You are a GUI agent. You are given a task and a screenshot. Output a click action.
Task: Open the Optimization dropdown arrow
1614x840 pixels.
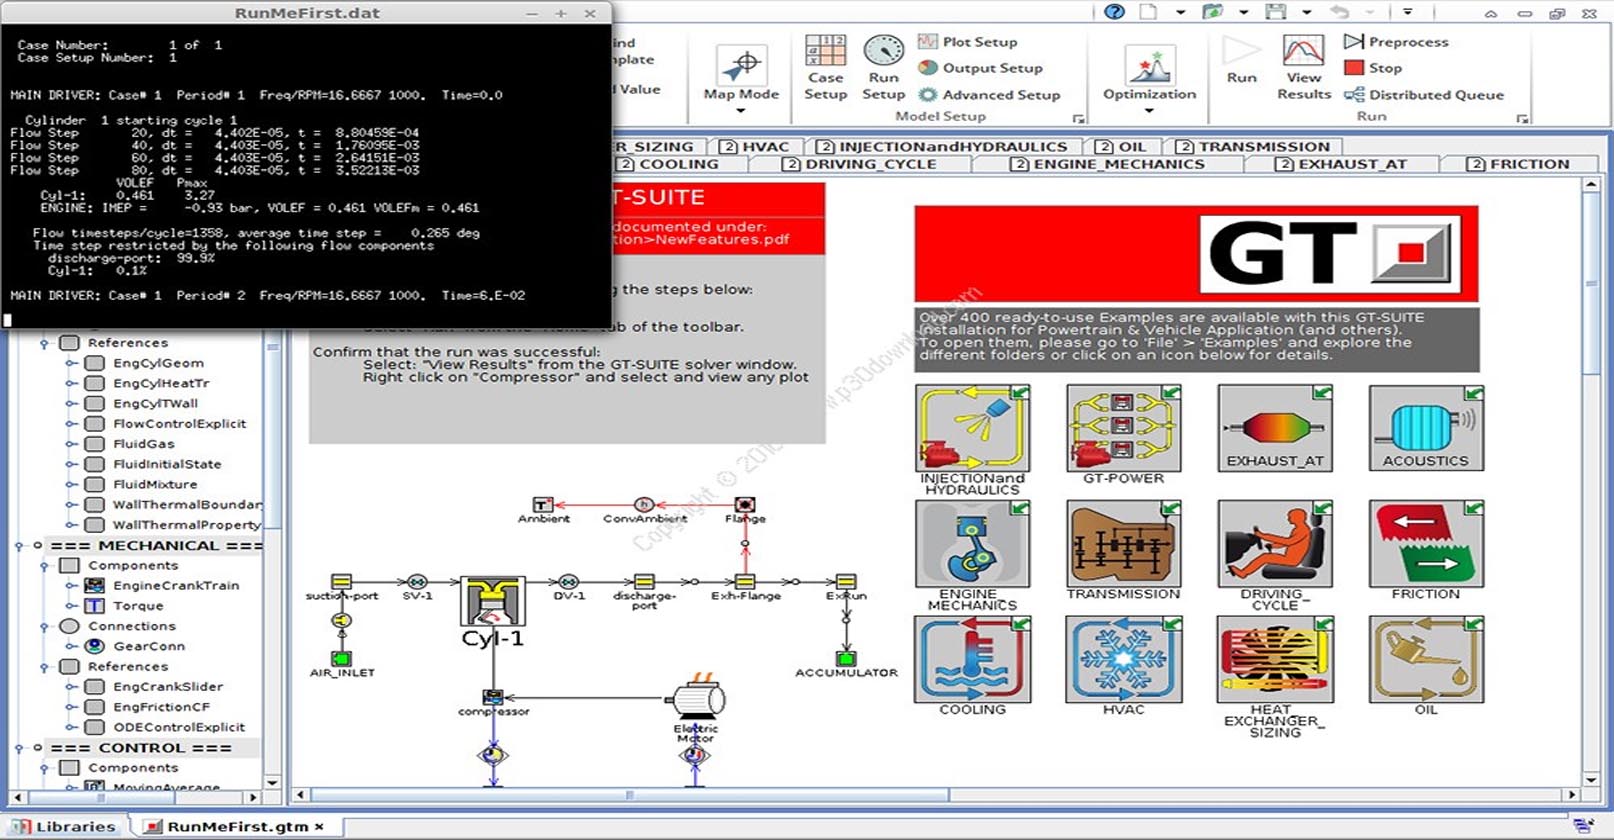[1149, 111]
